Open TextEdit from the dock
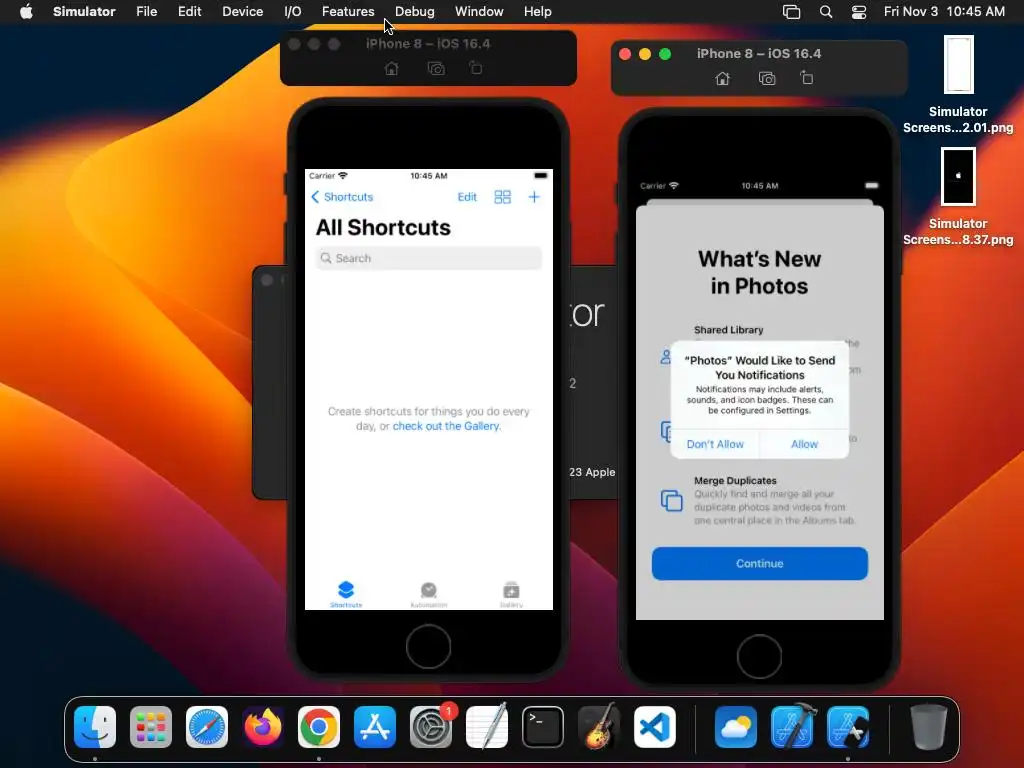The image size is (1024, 768). pyautogui.click(x=487, y=727)
